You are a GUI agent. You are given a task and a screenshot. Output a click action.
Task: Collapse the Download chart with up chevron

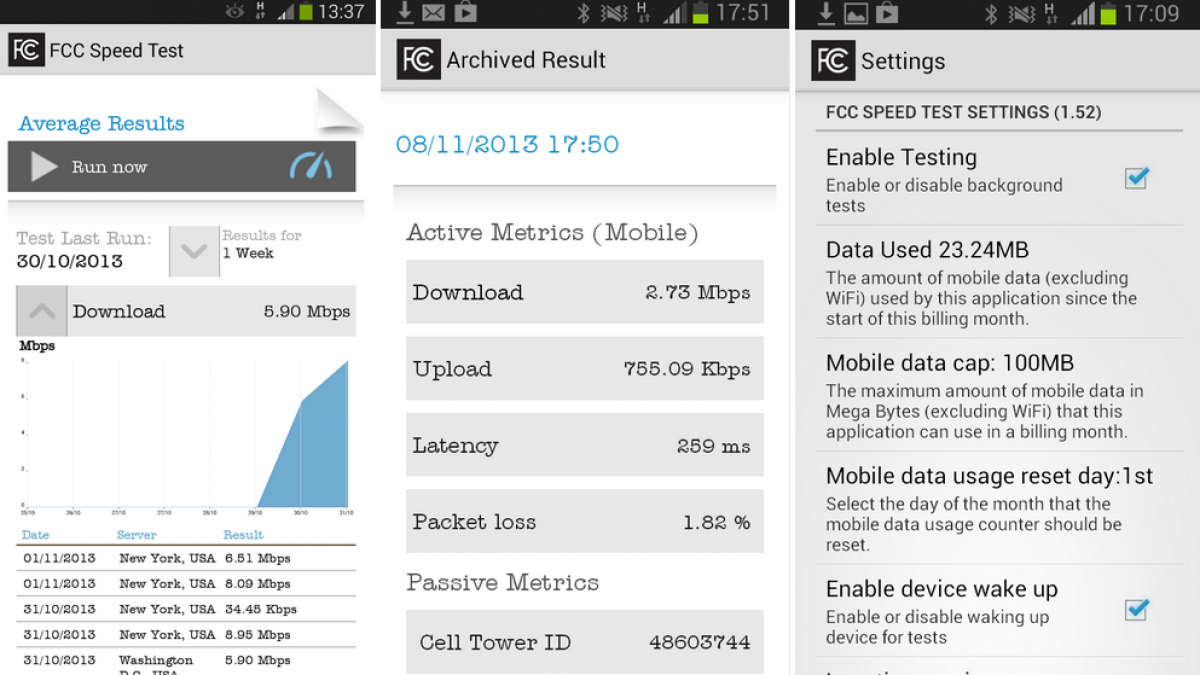[42, 311]
